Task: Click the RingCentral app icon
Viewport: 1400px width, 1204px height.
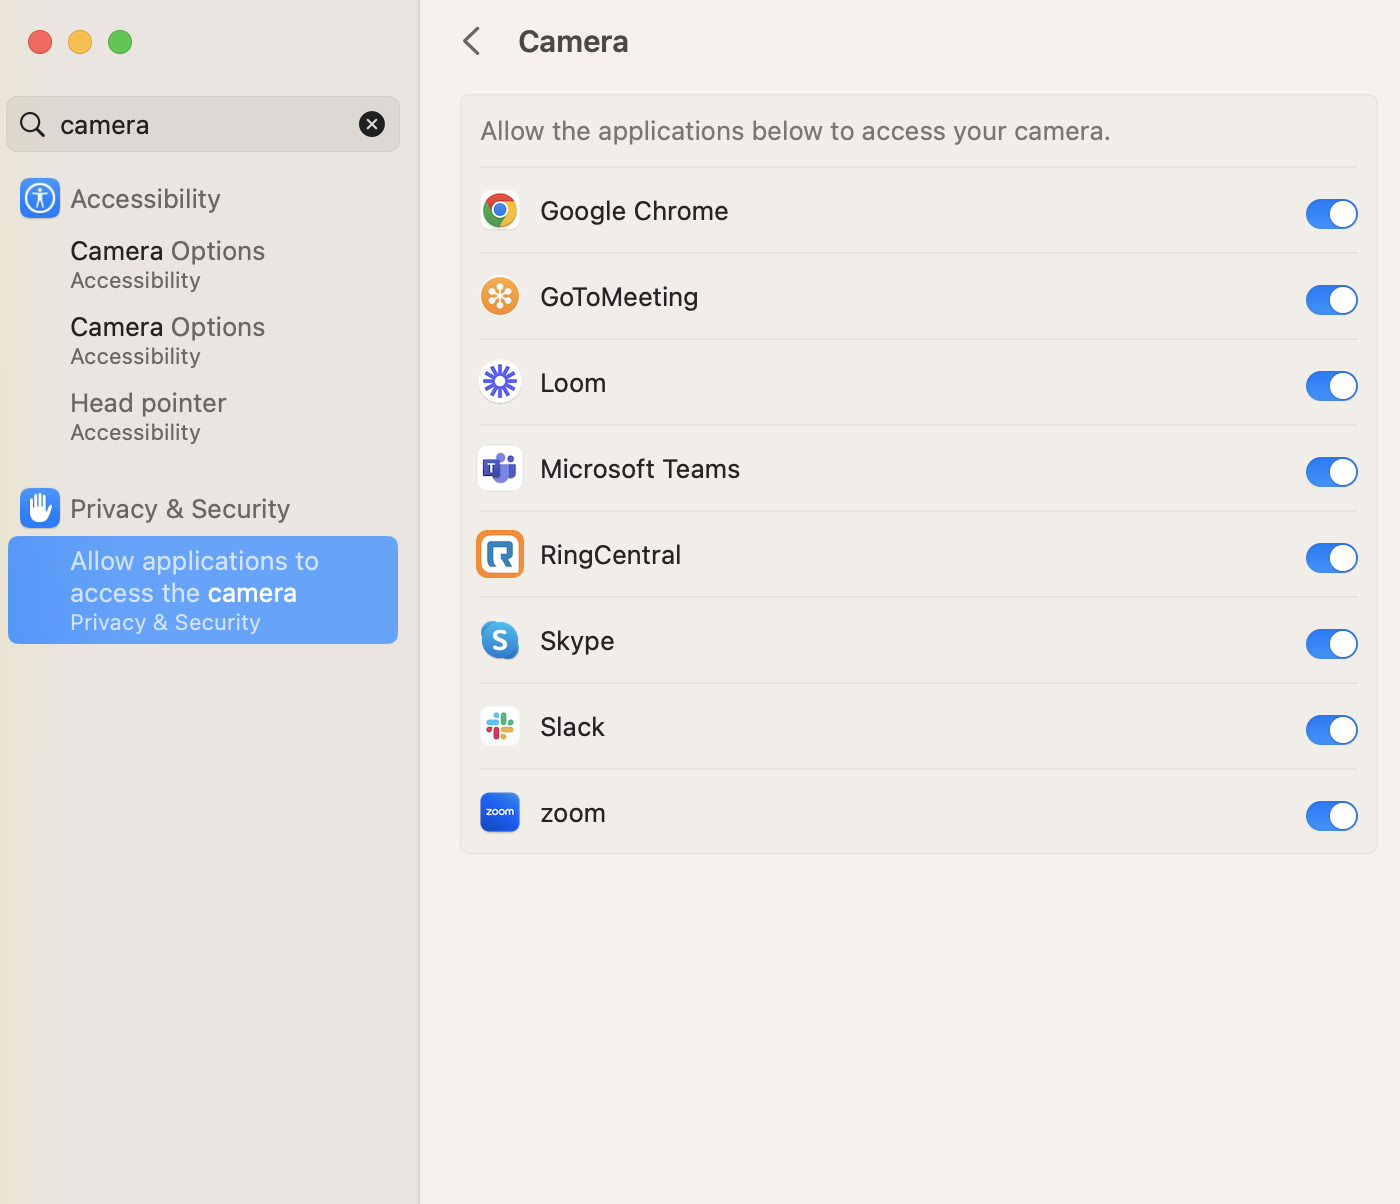Action: 500,554
